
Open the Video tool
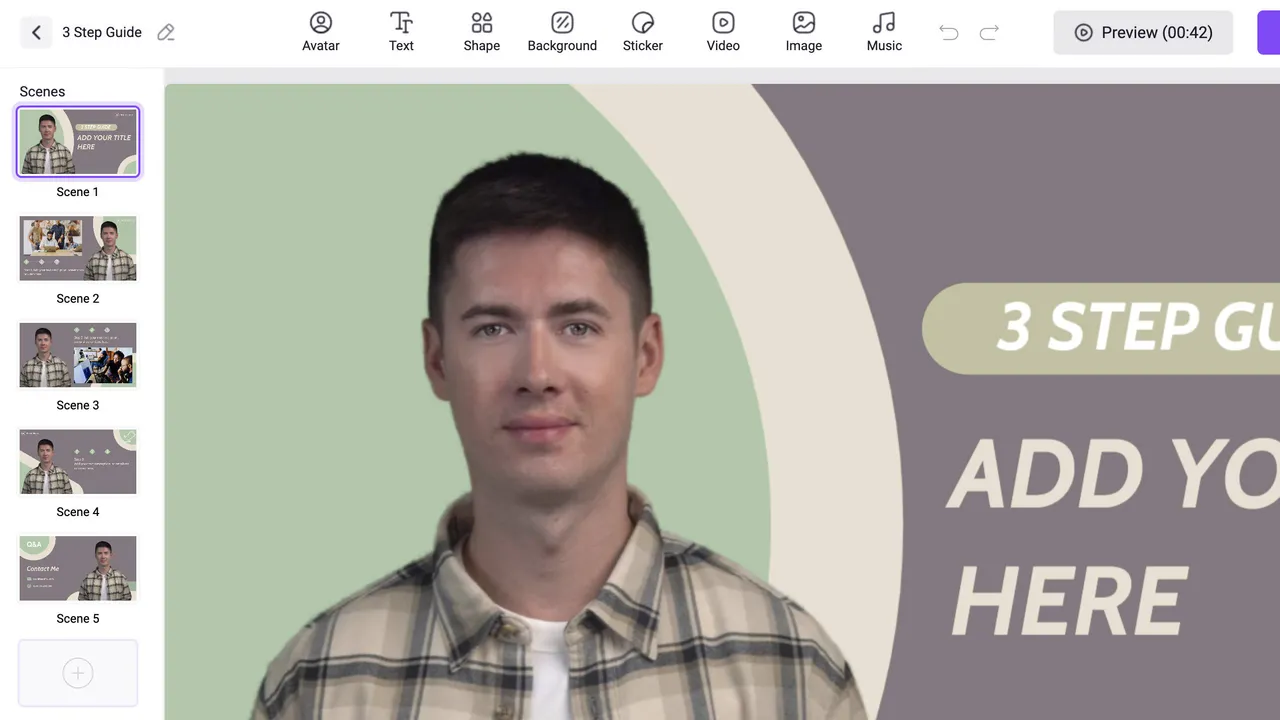tap(723, 32)
